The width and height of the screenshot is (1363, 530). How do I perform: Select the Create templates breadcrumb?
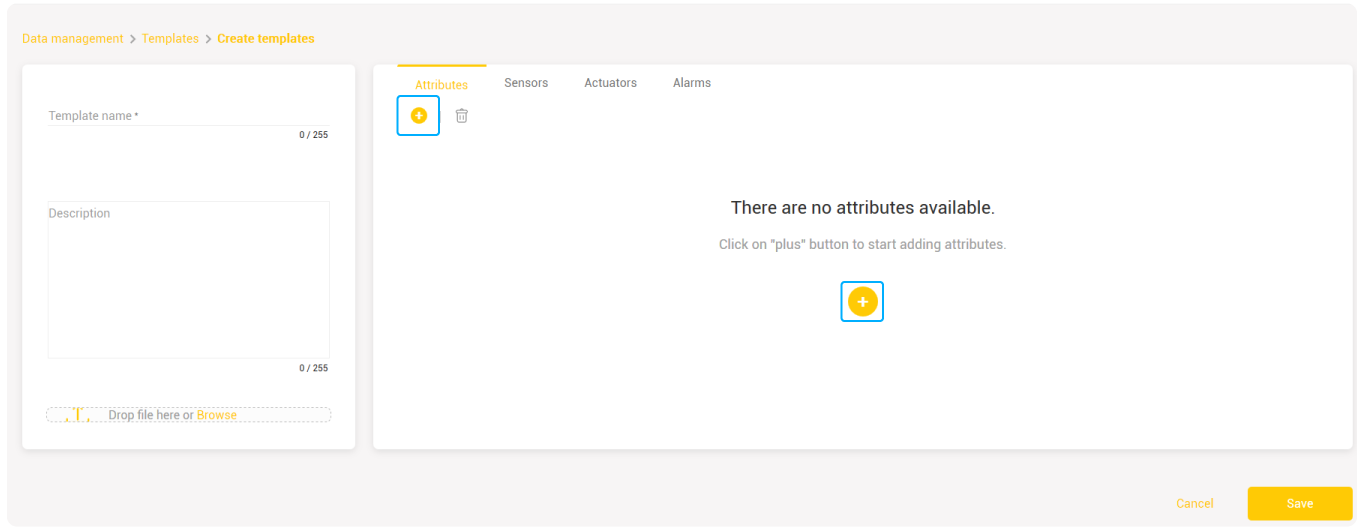pyautogui.click(x=266, y=39)
